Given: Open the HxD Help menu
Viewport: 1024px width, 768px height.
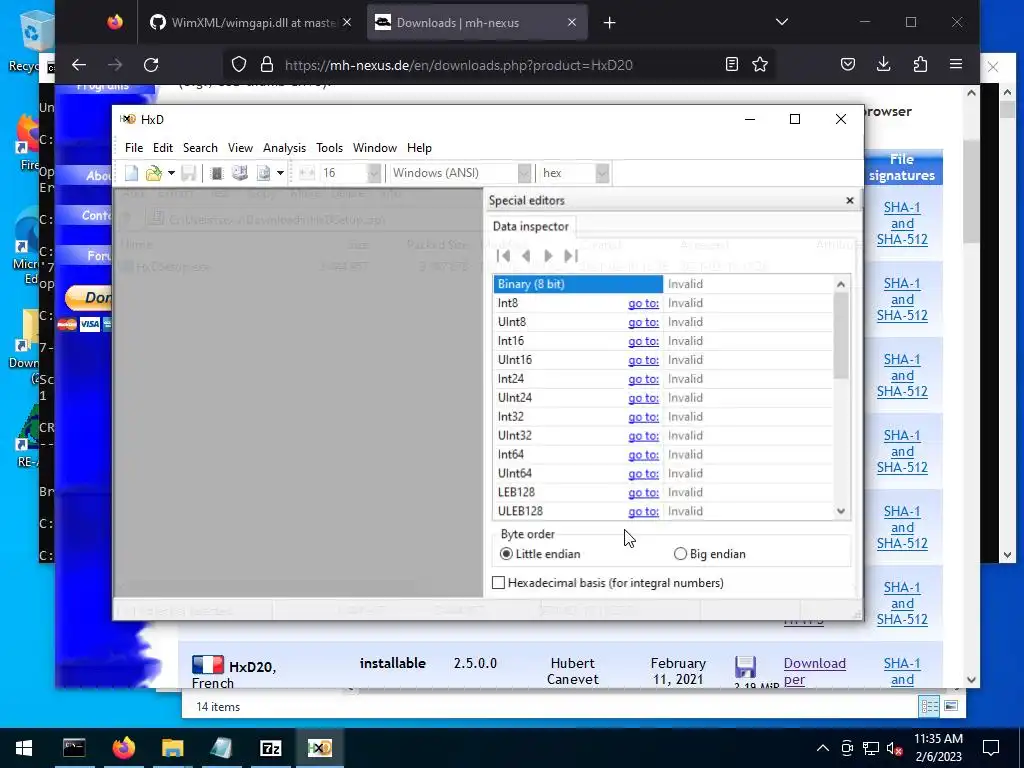Looking at the screenshot, I should point(419,148).
